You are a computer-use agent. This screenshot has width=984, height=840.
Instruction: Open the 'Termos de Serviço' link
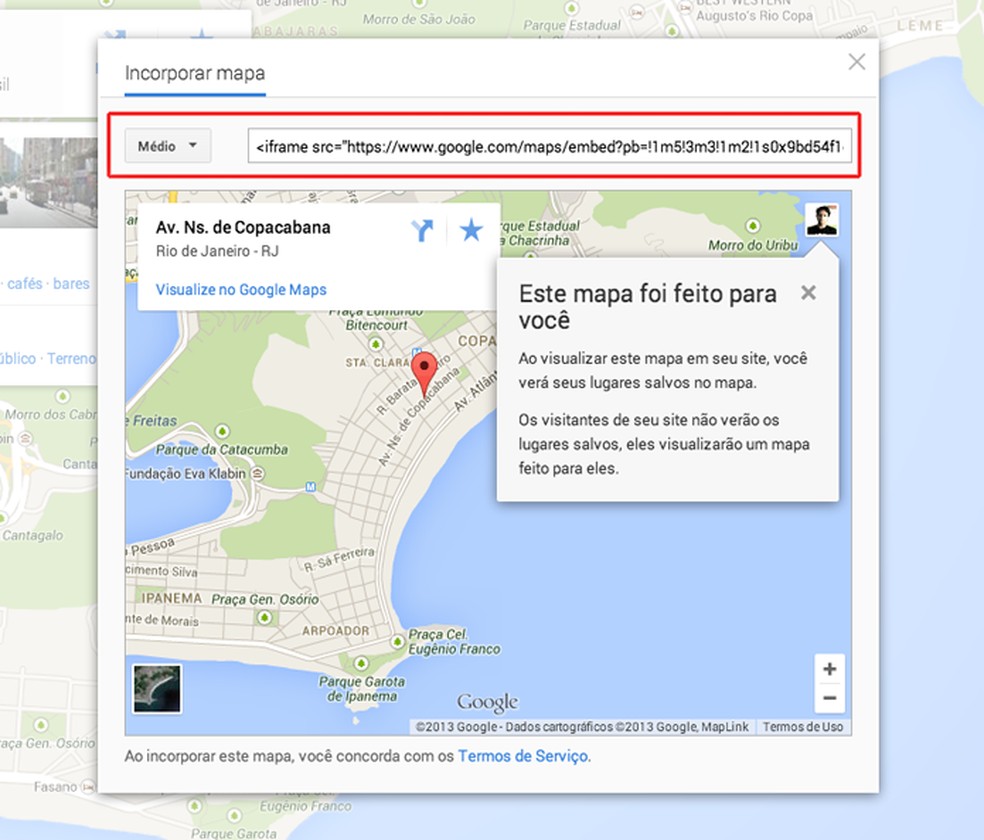[x=523, y=757]
